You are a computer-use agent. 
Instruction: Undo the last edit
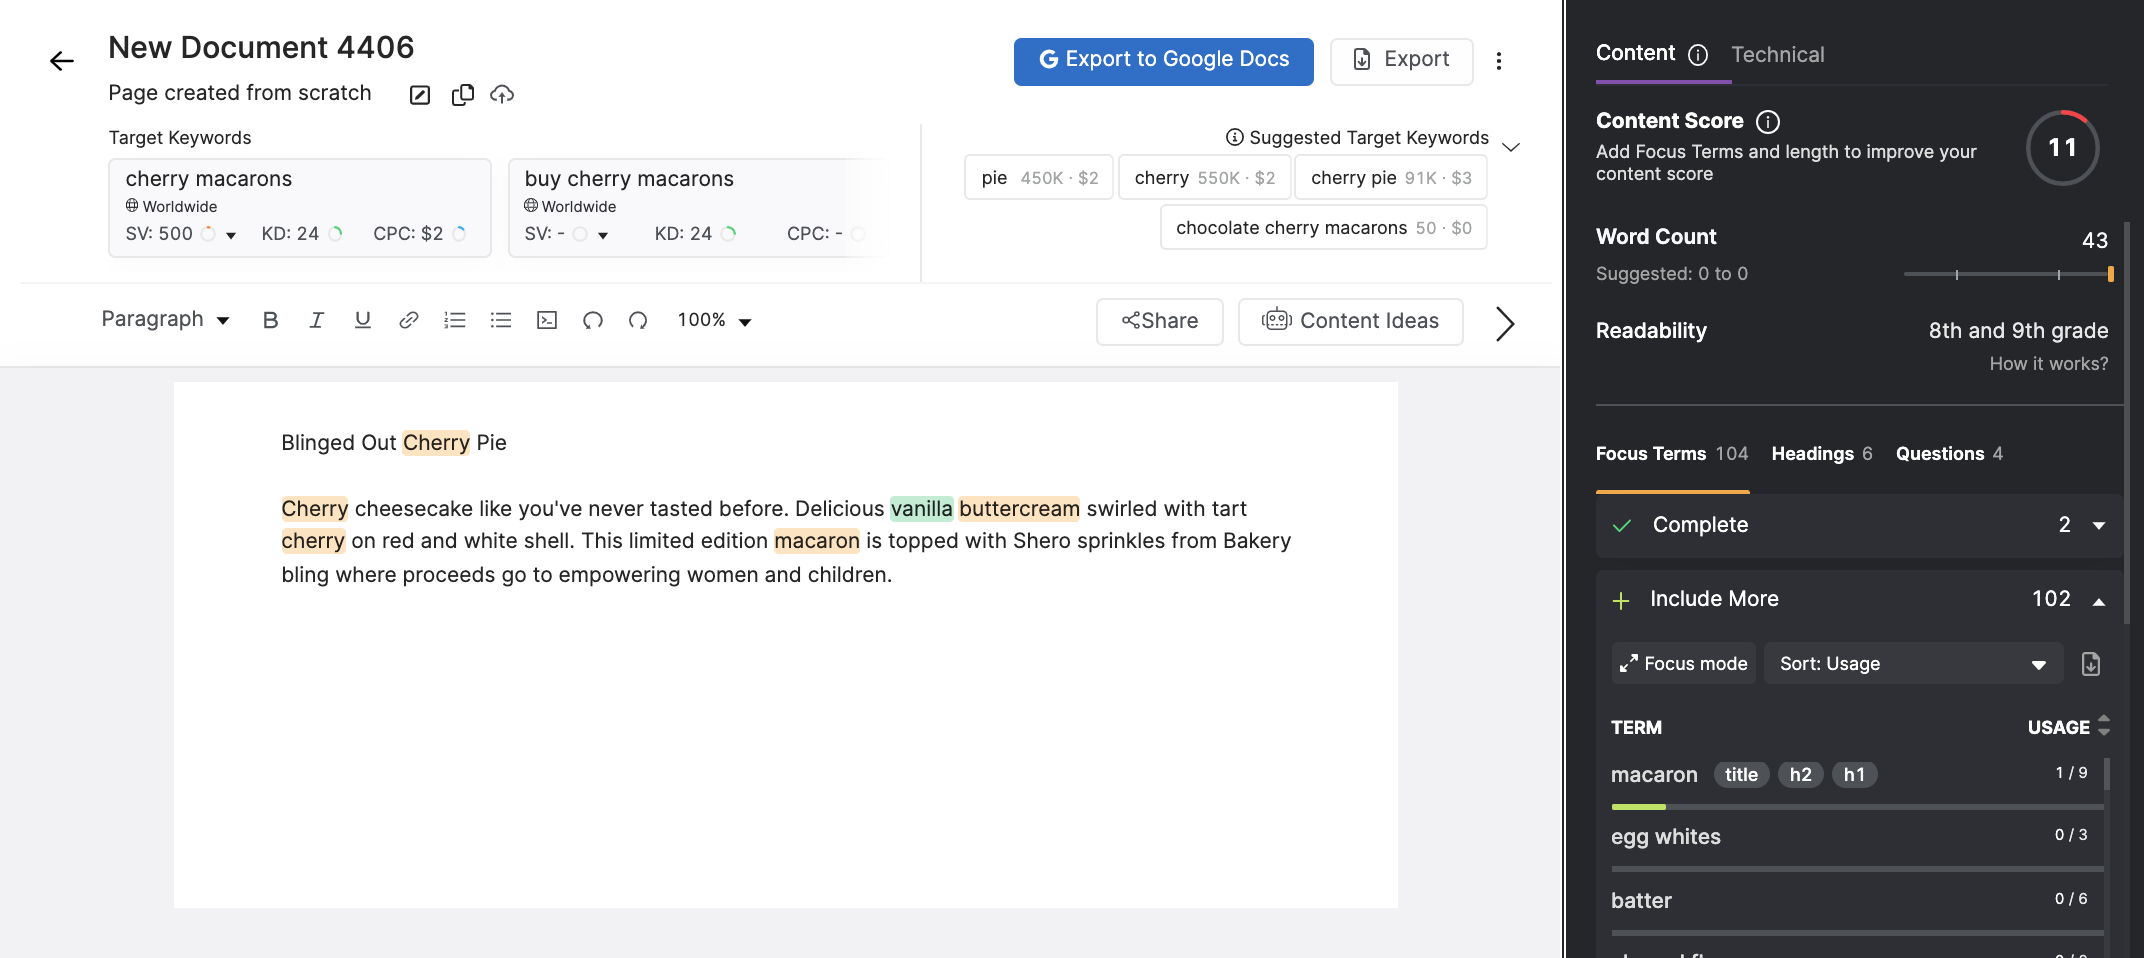pos(593,320)
